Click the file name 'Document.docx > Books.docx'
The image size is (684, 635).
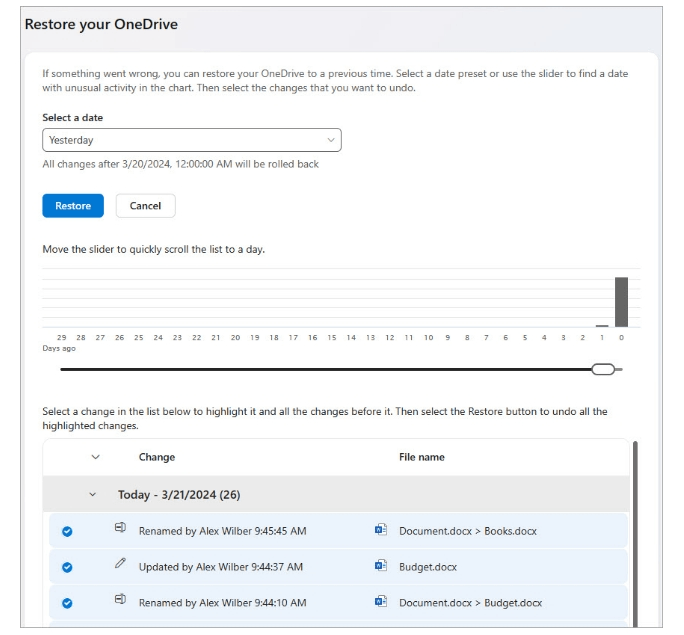click(468, 531)
